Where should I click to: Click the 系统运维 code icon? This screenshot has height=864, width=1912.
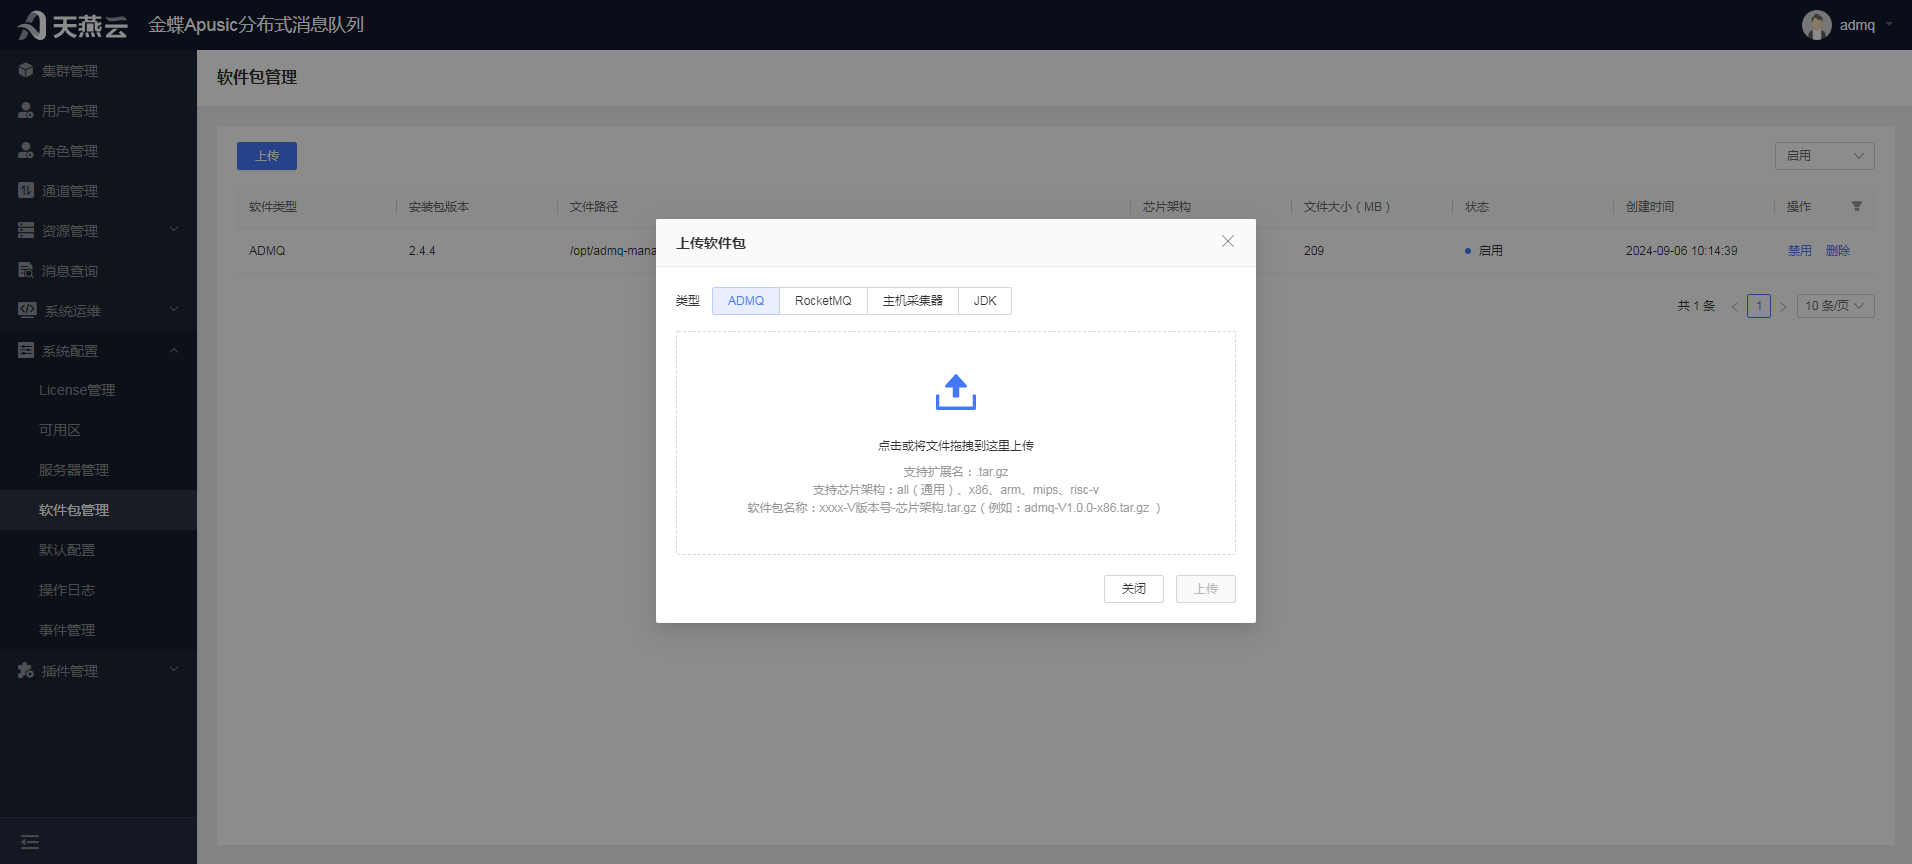[27, 310]
